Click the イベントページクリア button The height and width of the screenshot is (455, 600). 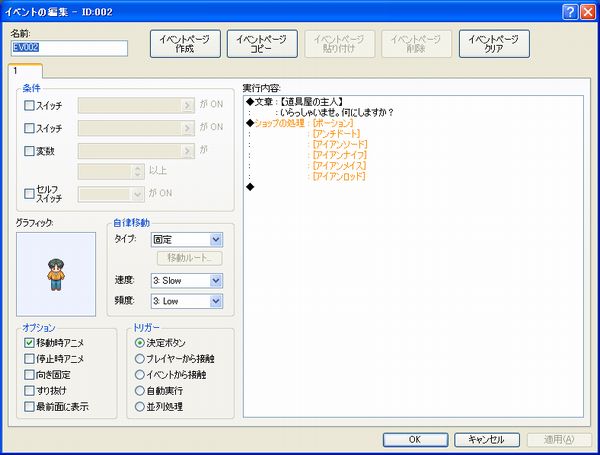pos(494,44)
